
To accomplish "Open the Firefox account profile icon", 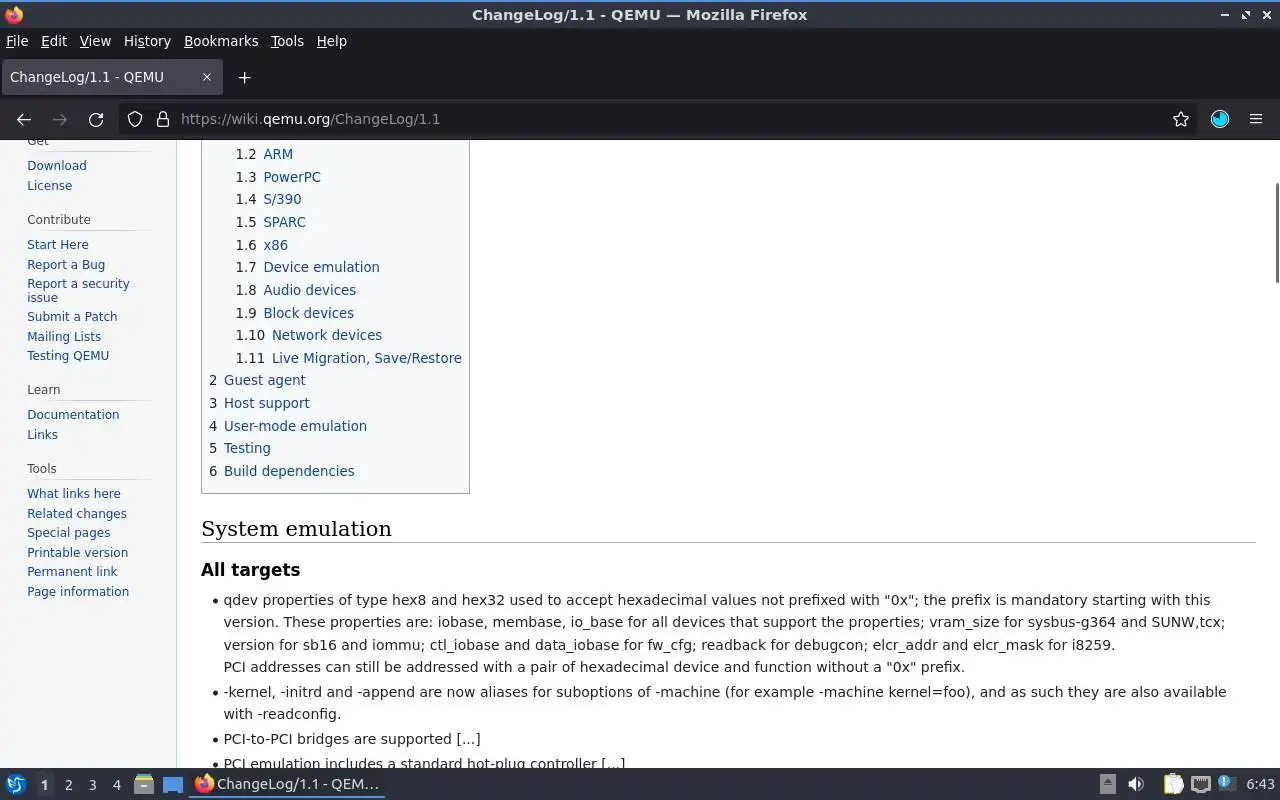I will tap(1220, 119).
